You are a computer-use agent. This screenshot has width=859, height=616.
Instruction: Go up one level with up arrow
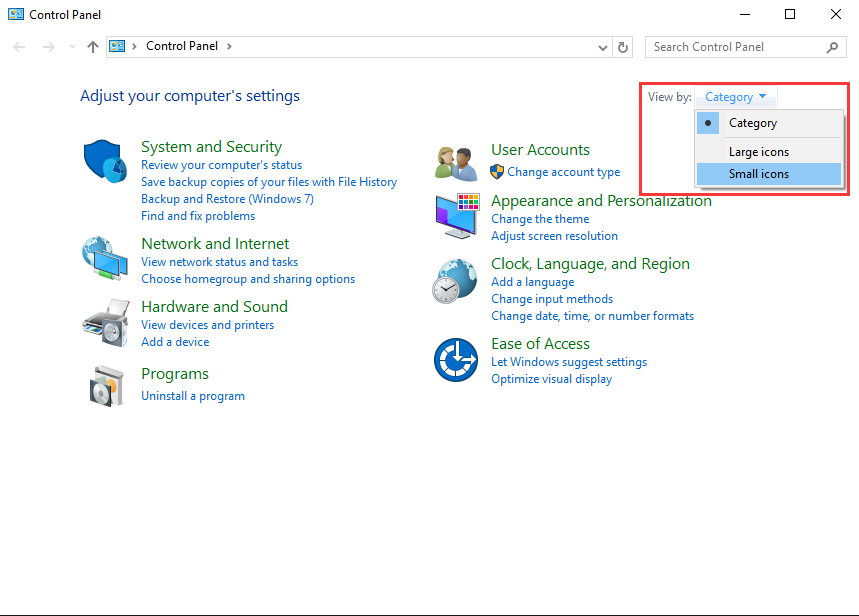click(93, 47)
